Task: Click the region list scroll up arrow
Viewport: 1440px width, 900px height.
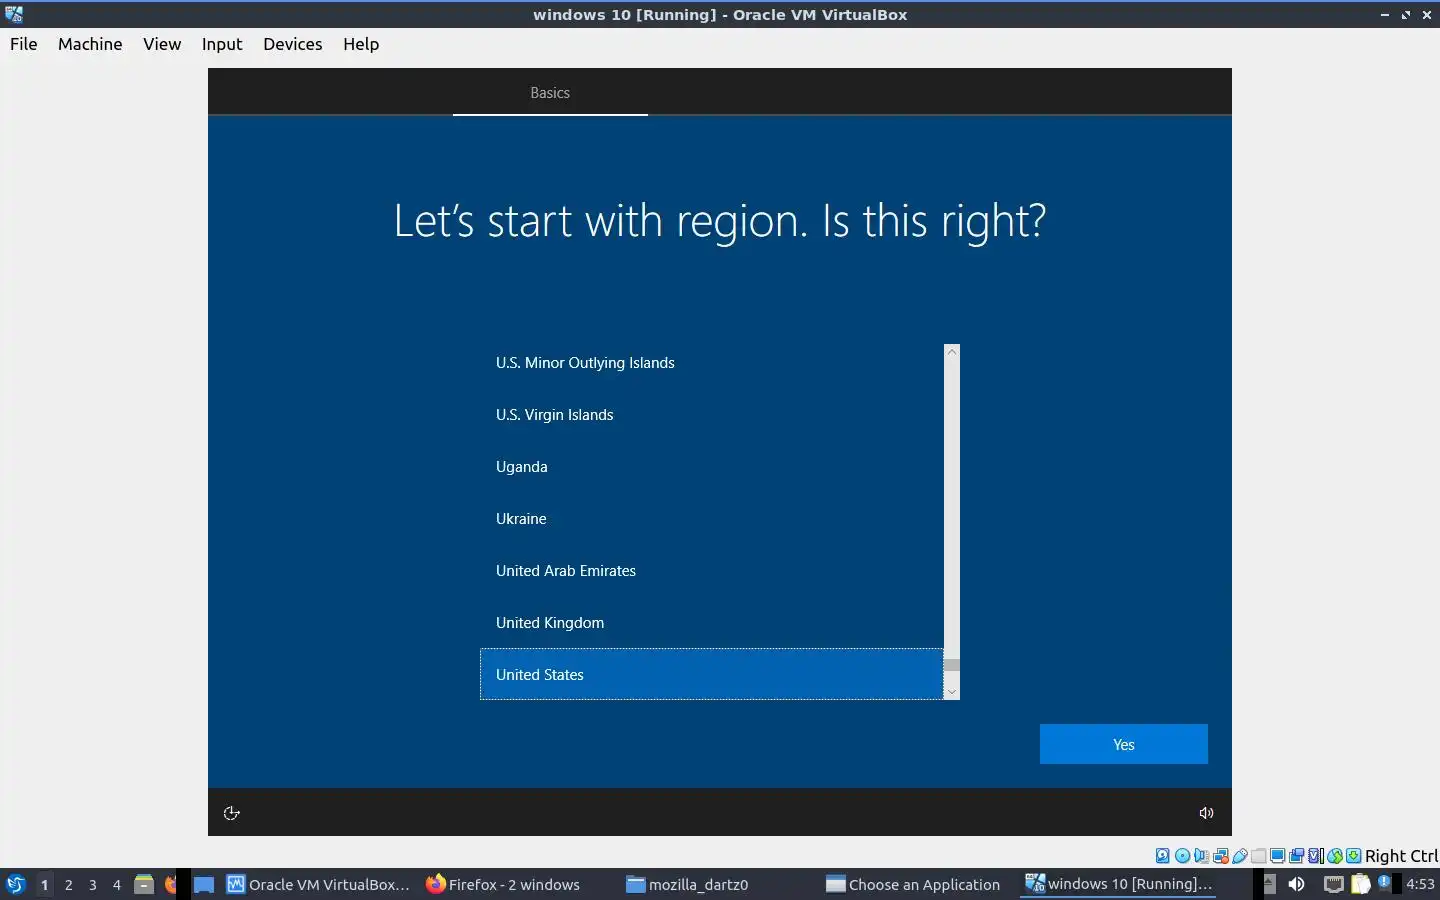Action: pyautogui.click(x=952, y=352)
